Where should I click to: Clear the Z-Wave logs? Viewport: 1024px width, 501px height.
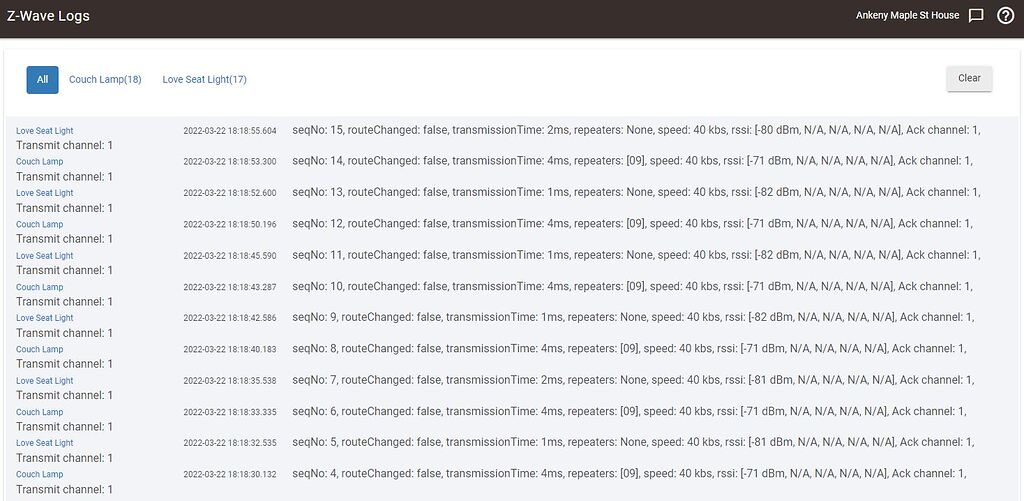[x=969, y=78]
